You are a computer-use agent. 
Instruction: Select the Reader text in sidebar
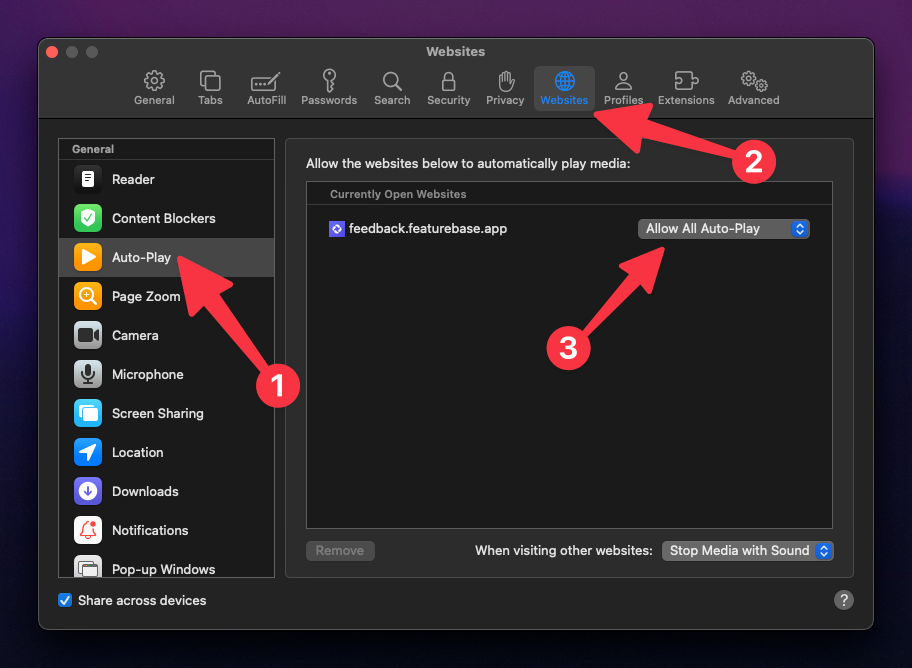click(133, 179)
